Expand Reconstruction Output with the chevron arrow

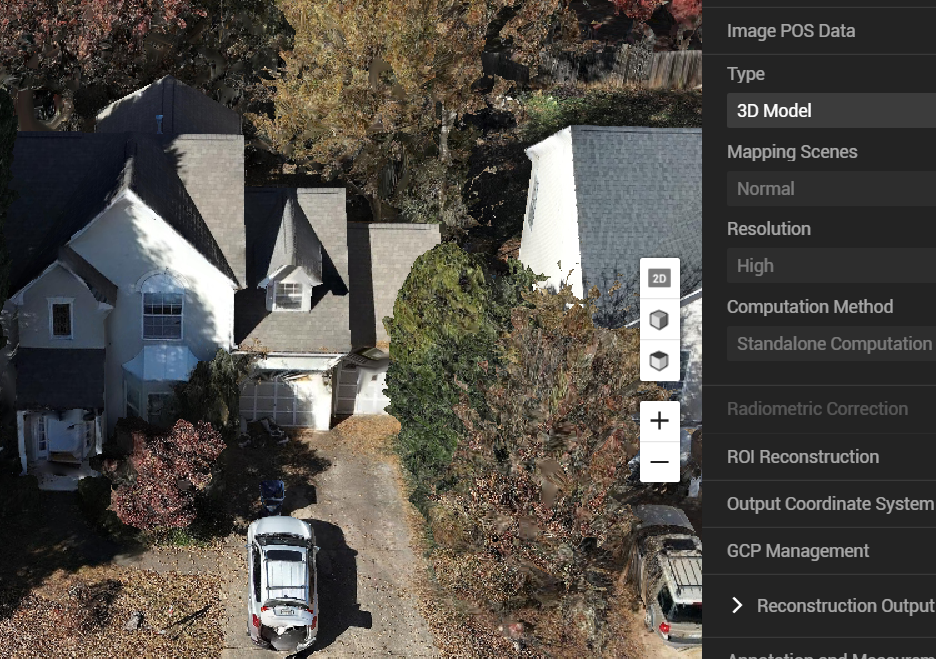pyautogui.click(x=737, y=605)
